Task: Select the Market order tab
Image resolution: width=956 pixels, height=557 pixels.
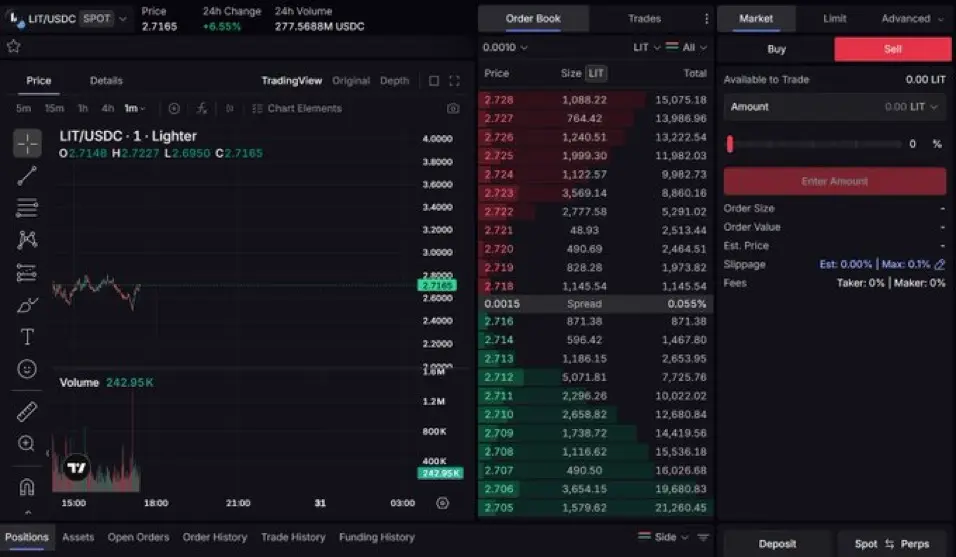Action: tap(756, 19)
